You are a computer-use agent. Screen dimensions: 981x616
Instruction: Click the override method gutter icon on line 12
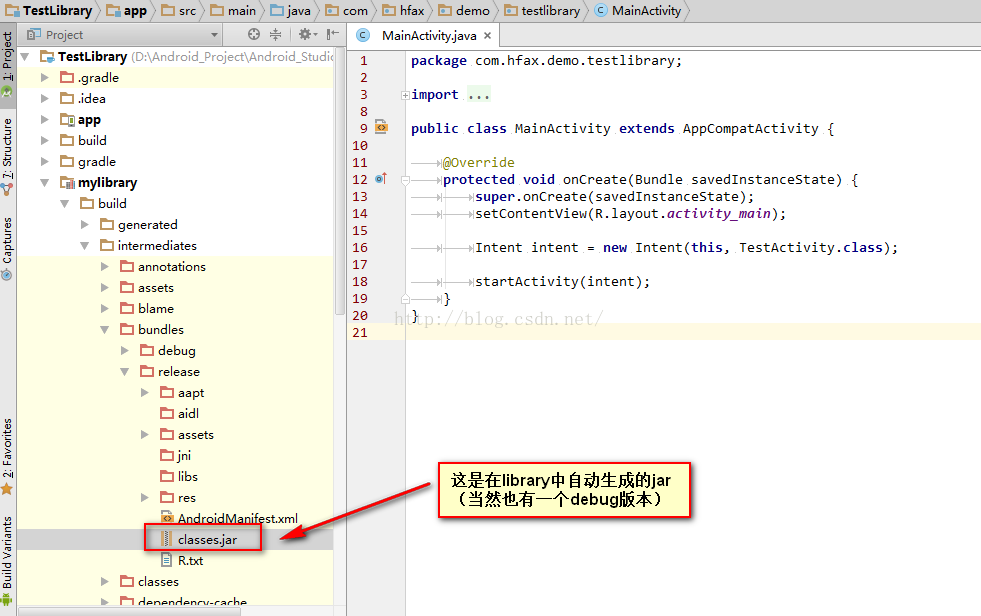coord(380,179)
